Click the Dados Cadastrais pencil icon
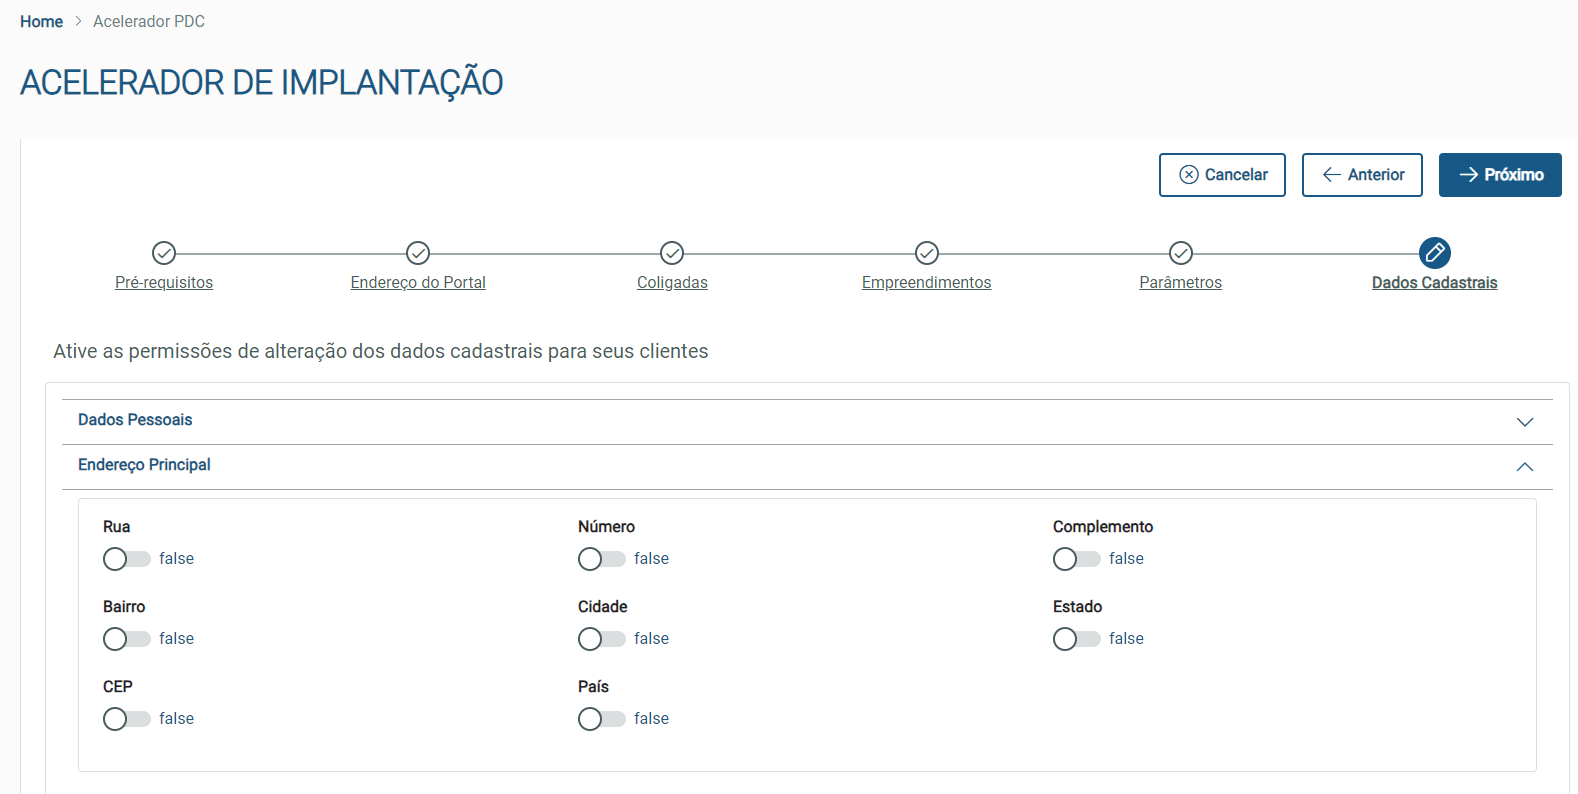 [x=1435, y=253]
